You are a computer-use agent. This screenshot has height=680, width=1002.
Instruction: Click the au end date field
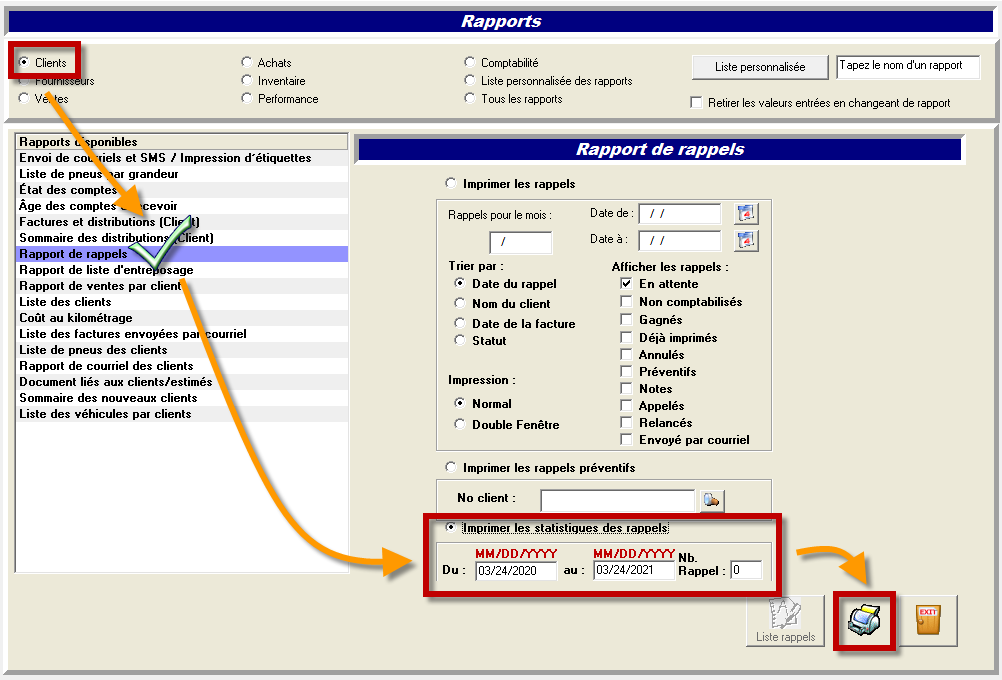click(x=634, y=570)
